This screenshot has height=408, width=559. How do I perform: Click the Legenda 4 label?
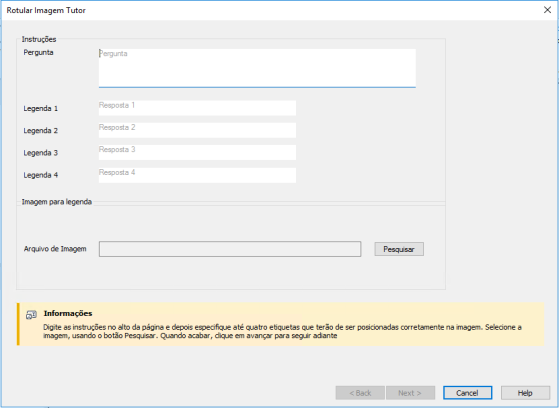pos(41,175)
